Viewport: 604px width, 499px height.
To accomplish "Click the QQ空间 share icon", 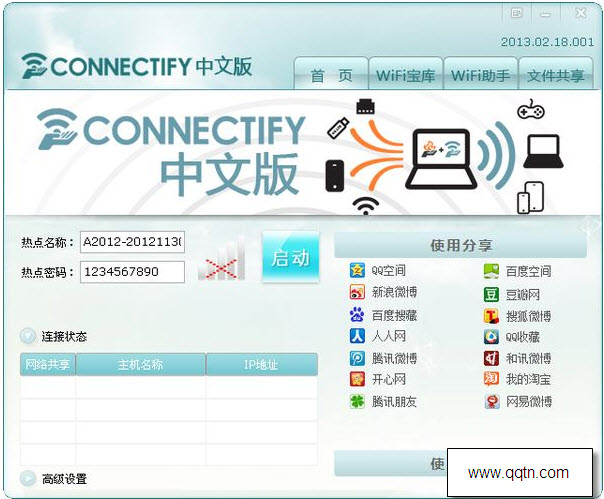I will [357, 271].
